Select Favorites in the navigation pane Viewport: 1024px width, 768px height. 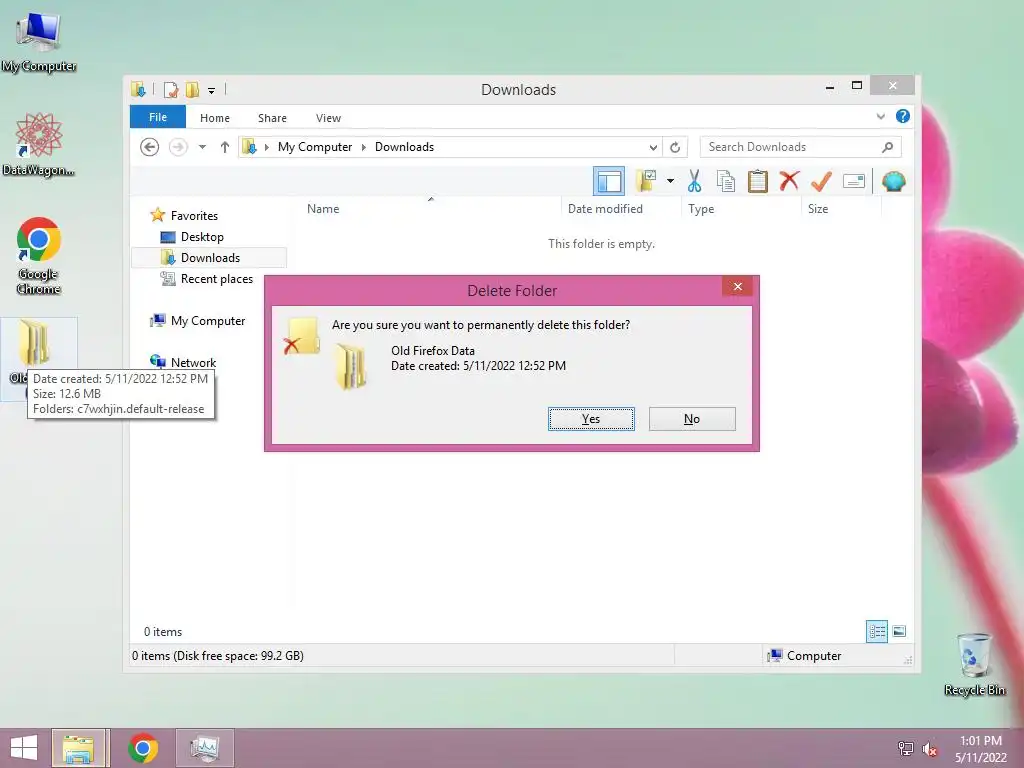click(194, 216)
